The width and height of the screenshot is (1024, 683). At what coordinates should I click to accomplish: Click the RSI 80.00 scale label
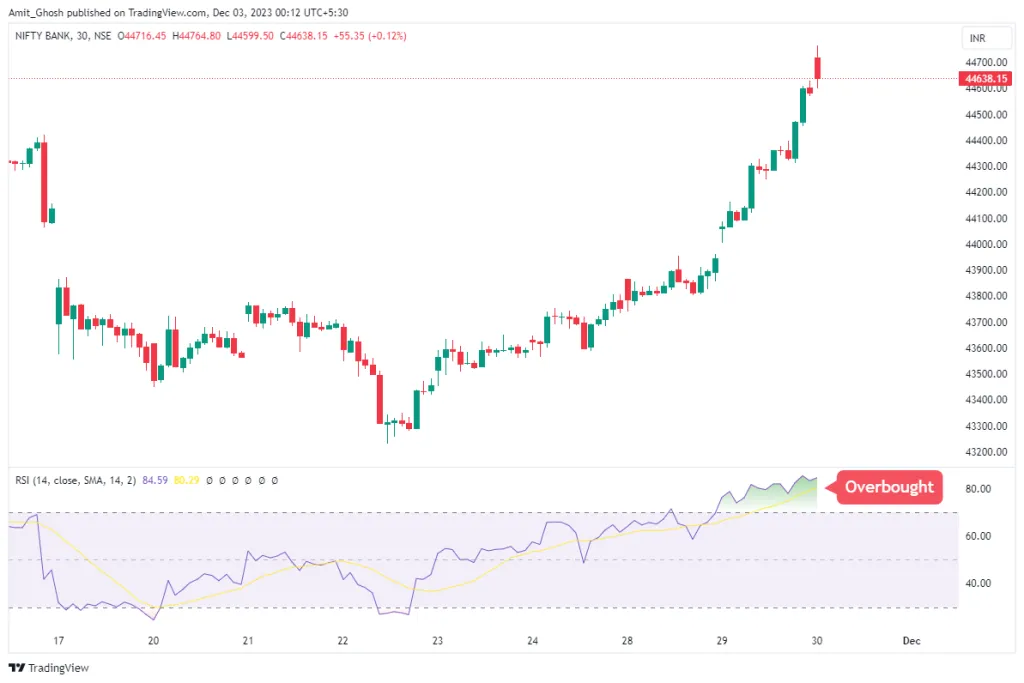977,489
